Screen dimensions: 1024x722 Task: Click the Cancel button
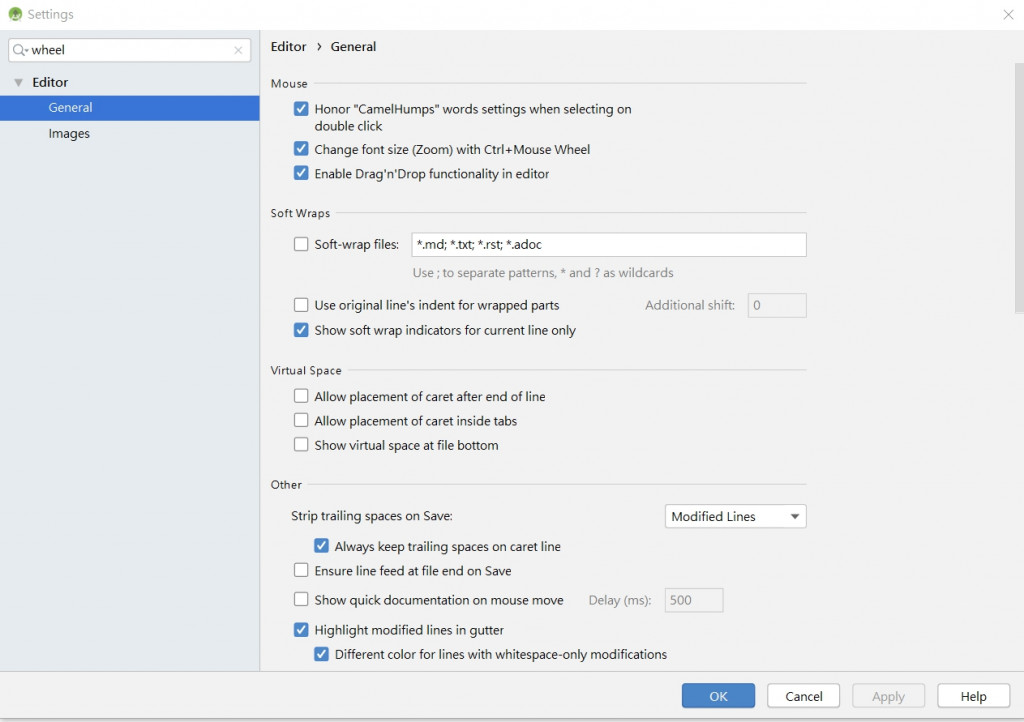(803, 696)
